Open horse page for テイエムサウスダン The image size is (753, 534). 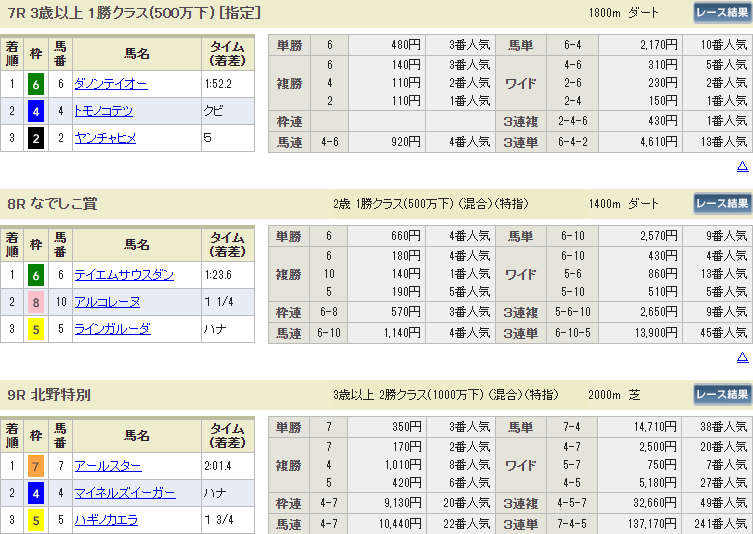124,275
